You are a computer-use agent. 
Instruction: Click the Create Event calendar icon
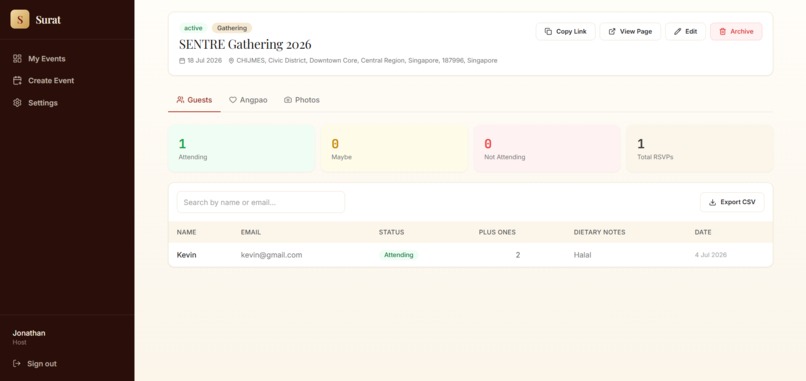coord(17,81)
